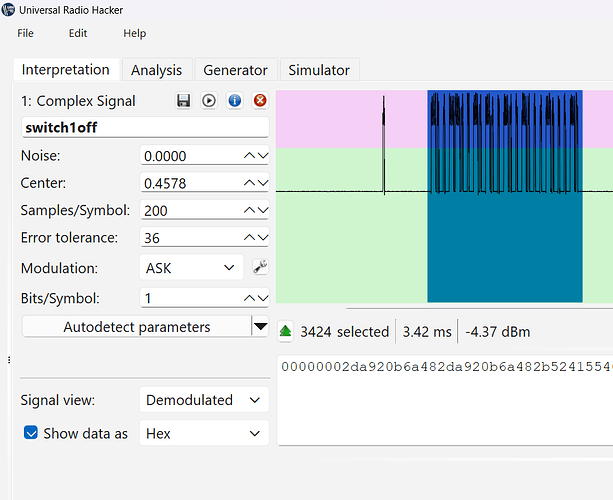613x500 pixels.
Task: Open the Signal view Demodulated dropdown
Action: 204,400
